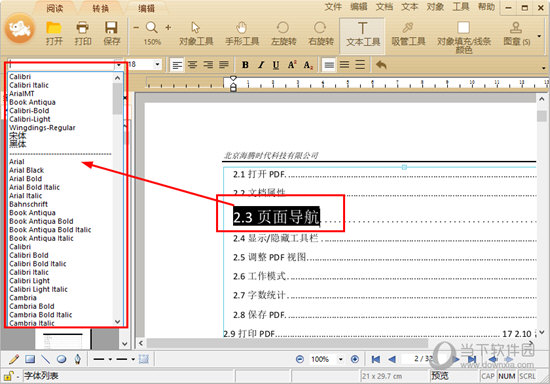
Task: Align text left
Action: pyautogui.click(x=177, y=65)
